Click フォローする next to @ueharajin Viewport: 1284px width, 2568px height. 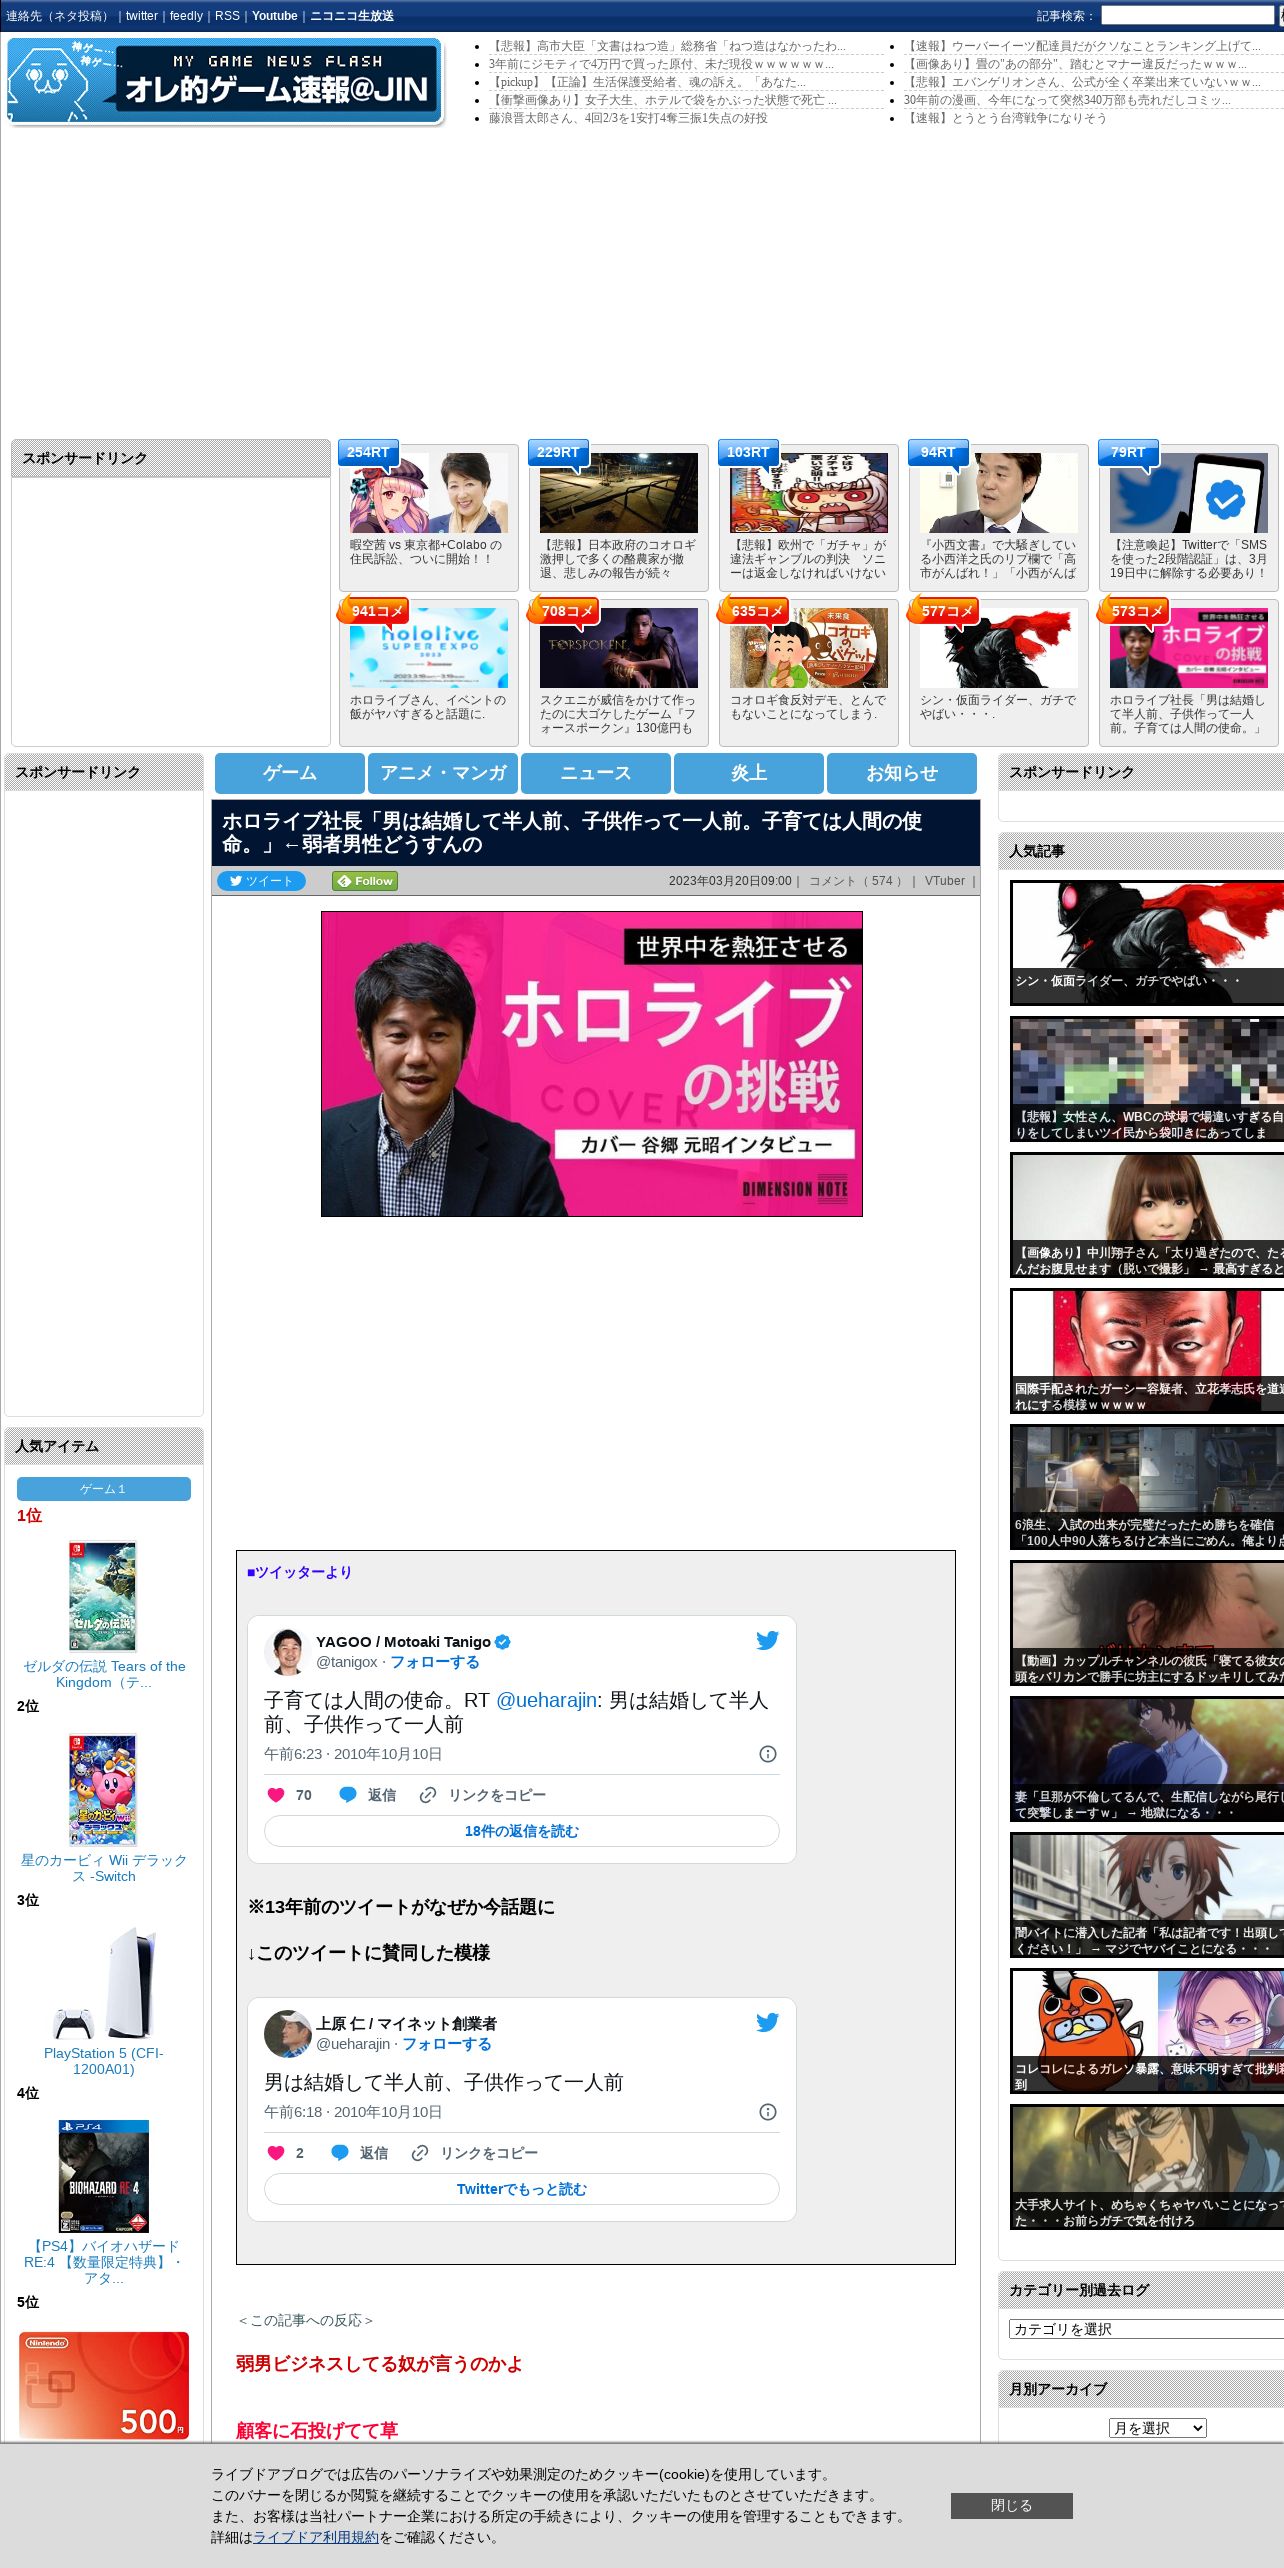point(447,2044)
